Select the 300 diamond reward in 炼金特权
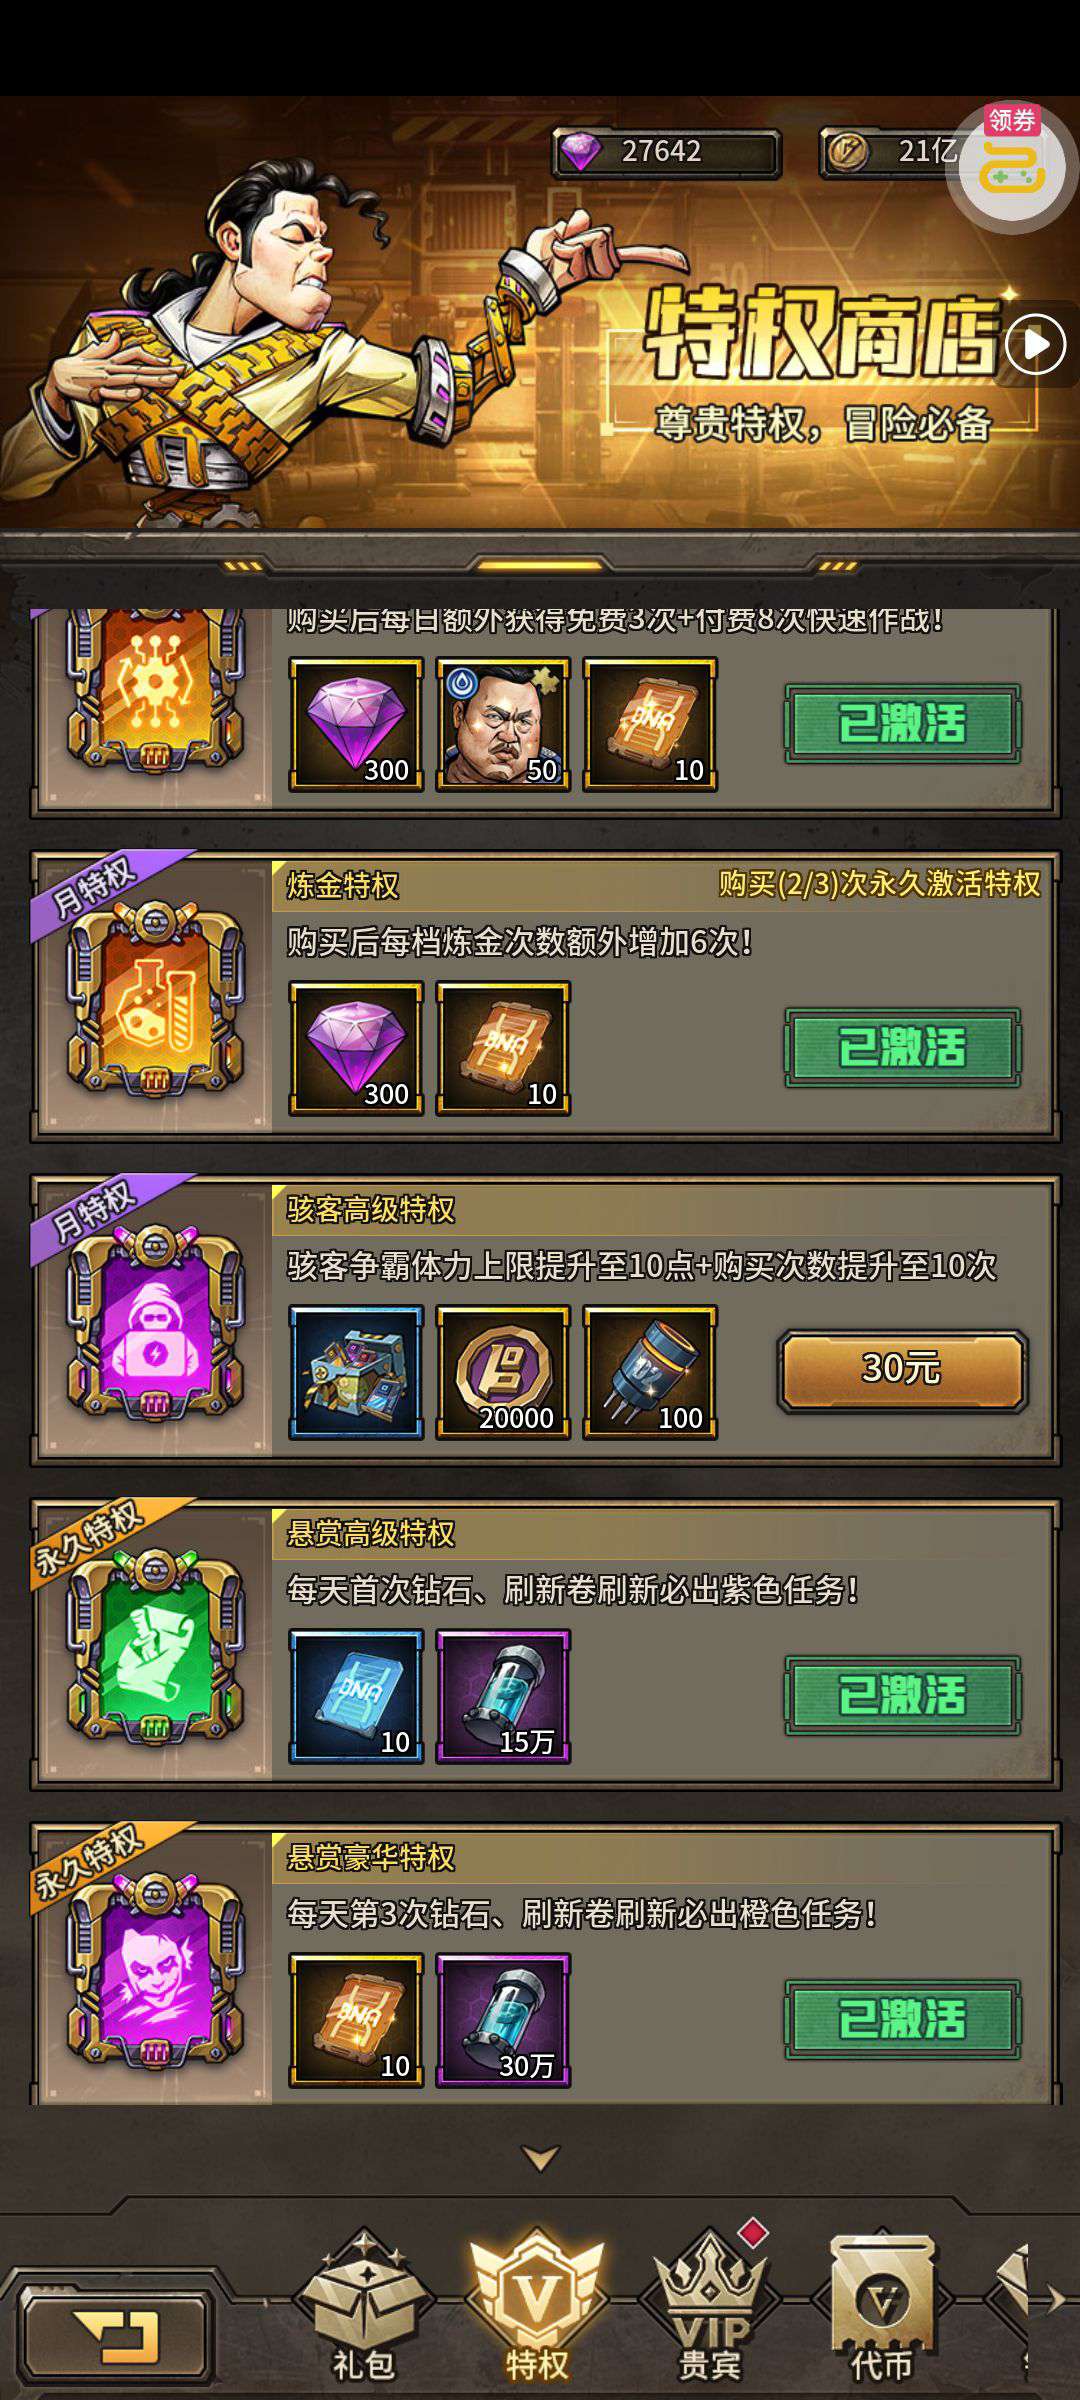Image resolution: width=1080 pixels, height=2400 pixels. tap(356, 1048)
